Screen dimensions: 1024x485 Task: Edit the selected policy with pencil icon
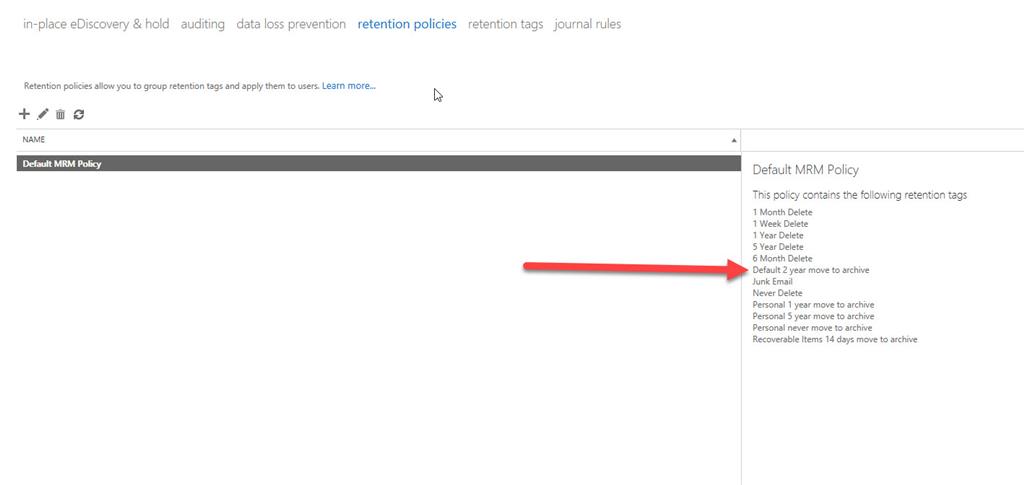click(42, 114)
